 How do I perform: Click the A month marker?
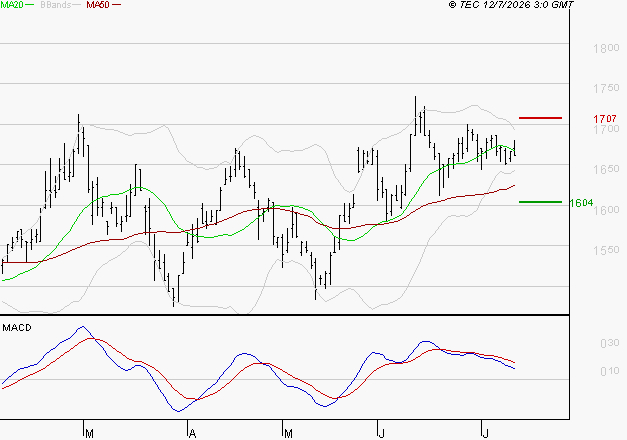[192, 434]
